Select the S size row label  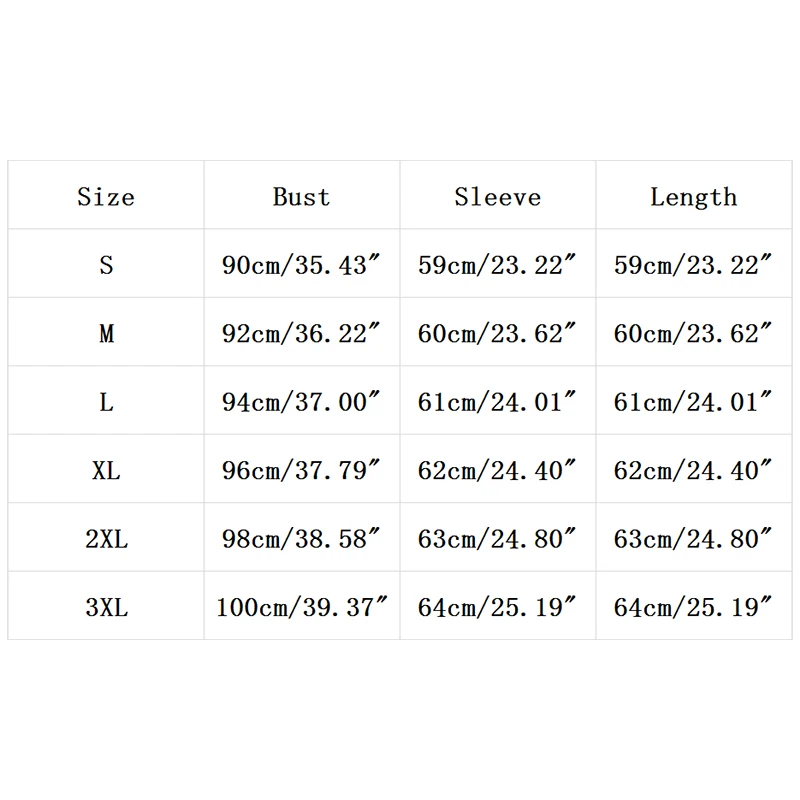pyautogui.click(x=106, y=265)
